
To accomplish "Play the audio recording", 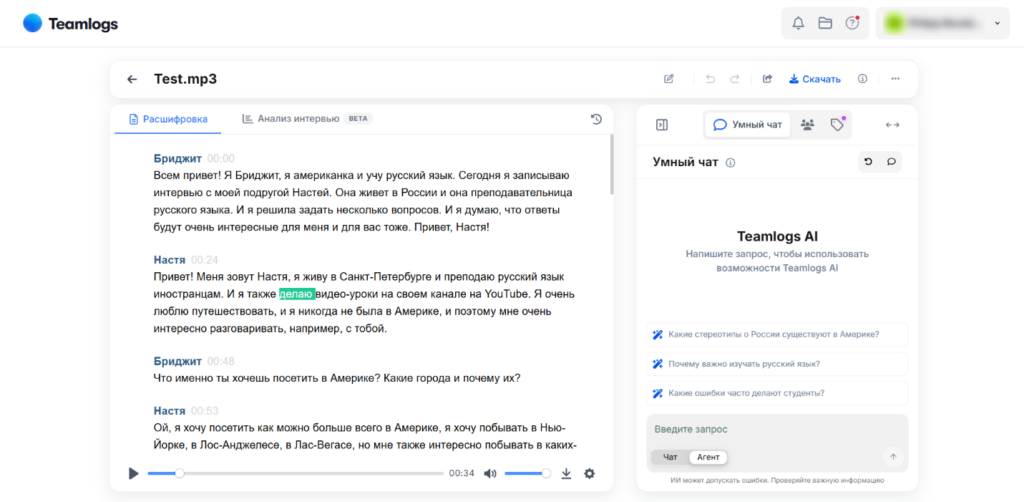I will click(133, 473).
